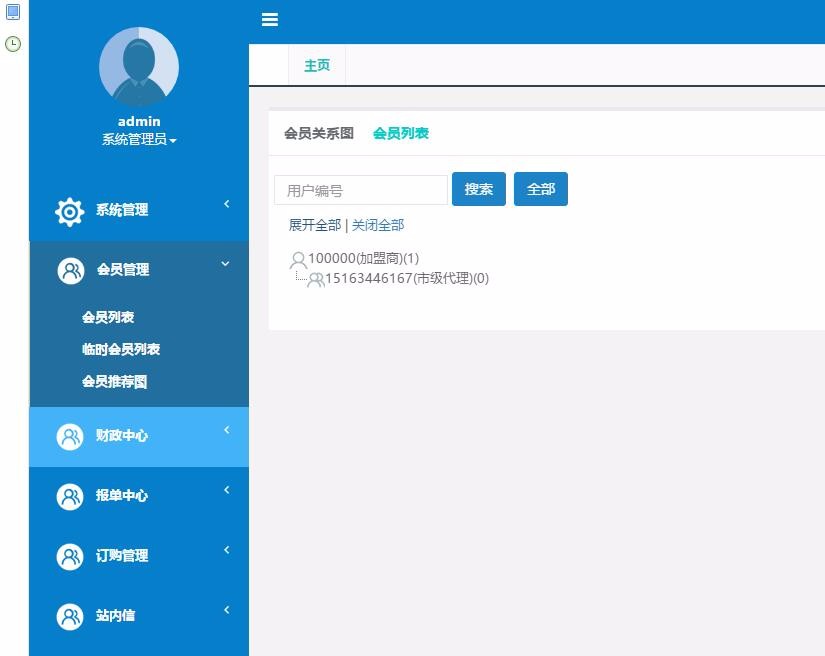Click the 系统管理 gear icon
Screen dimensions: 825x656
(x=69, y=212)
